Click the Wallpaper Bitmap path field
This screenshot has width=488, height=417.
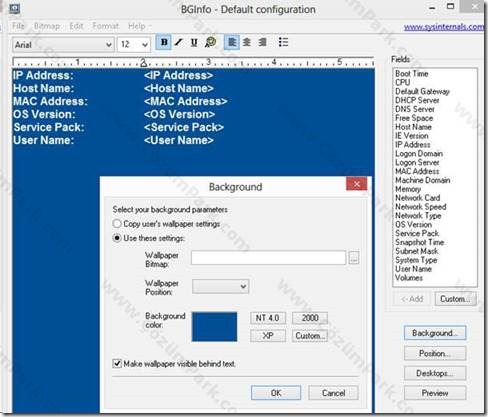[x=268, y=258]
